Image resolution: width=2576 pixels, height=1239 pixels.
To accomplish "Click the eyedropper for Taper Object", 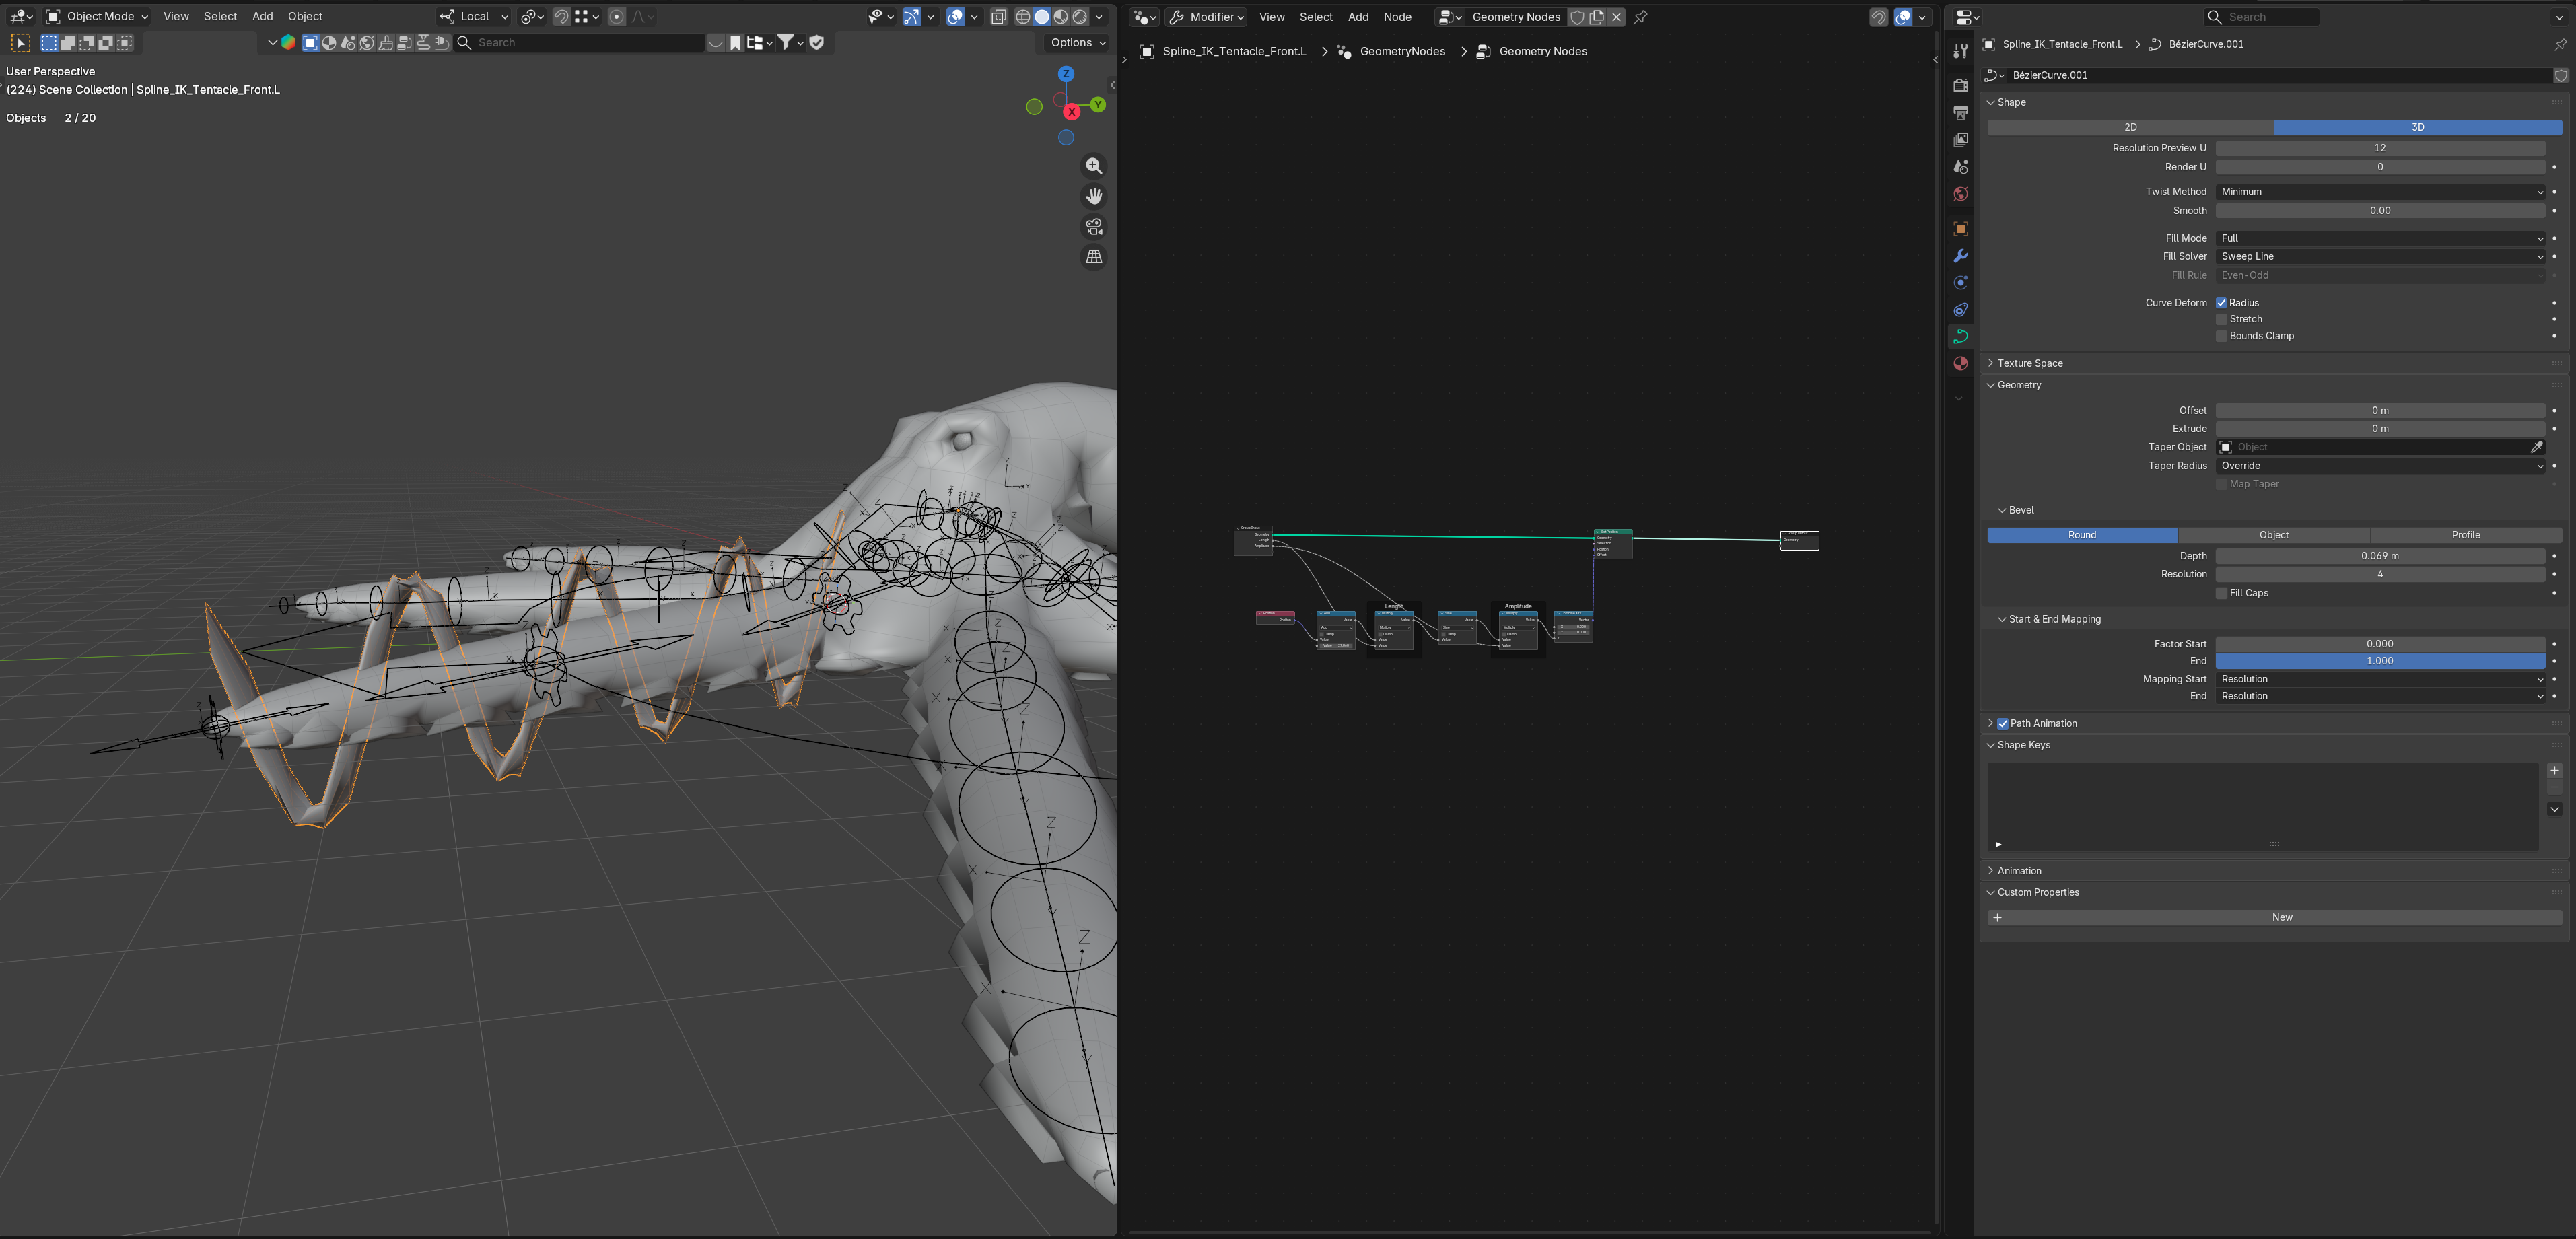I will (x=2536, y=447).
